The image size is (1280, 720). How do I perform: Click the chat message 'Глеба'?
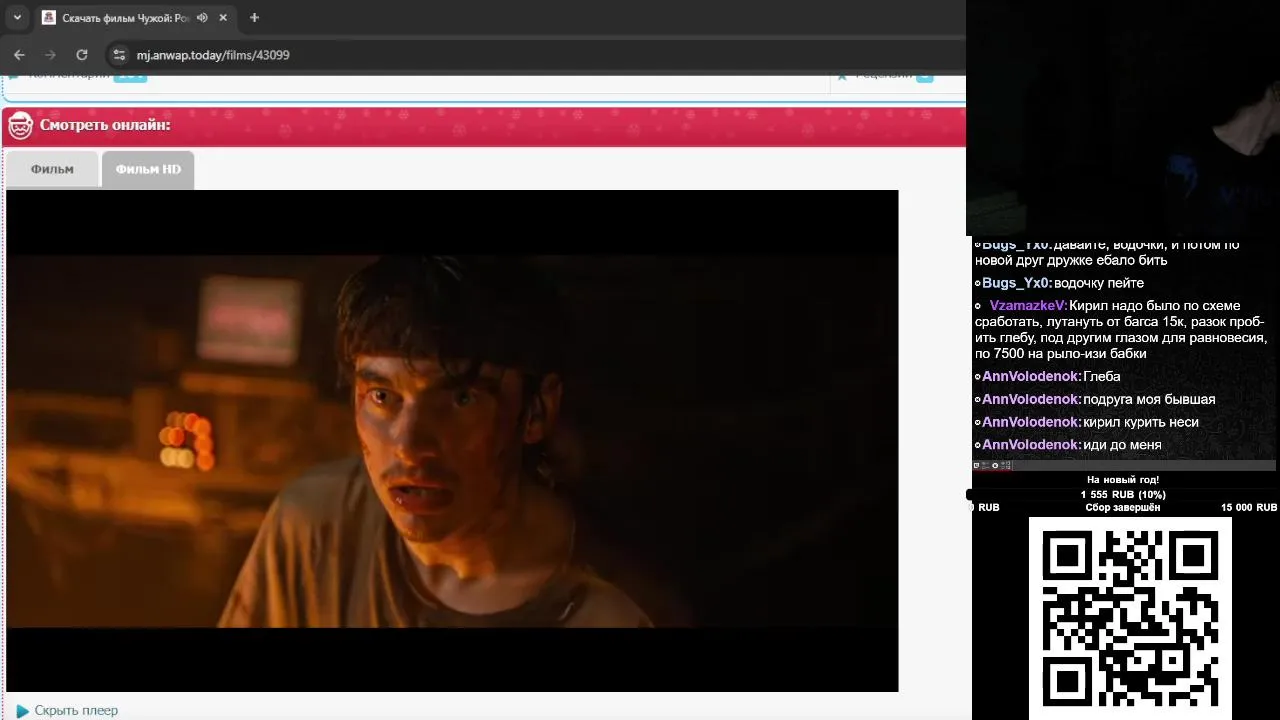(x=1101, y=376)
